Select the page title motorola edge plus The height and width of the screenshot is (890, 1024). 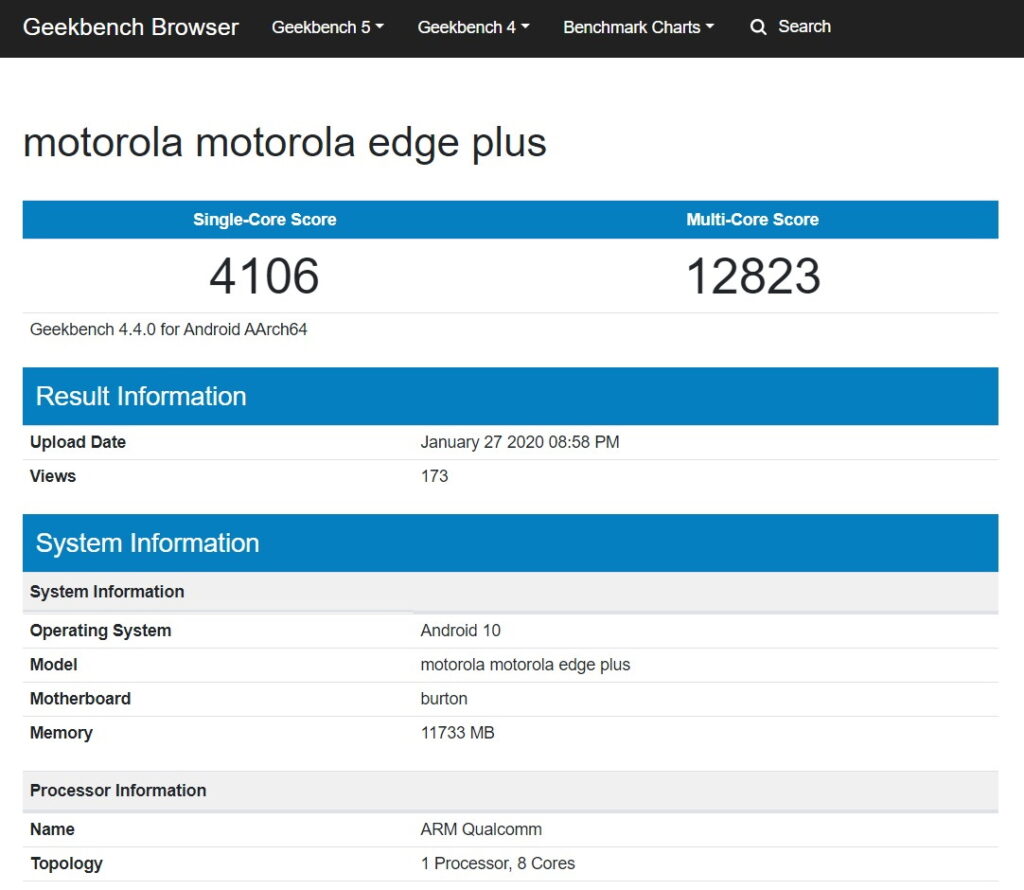click(285, 142)
